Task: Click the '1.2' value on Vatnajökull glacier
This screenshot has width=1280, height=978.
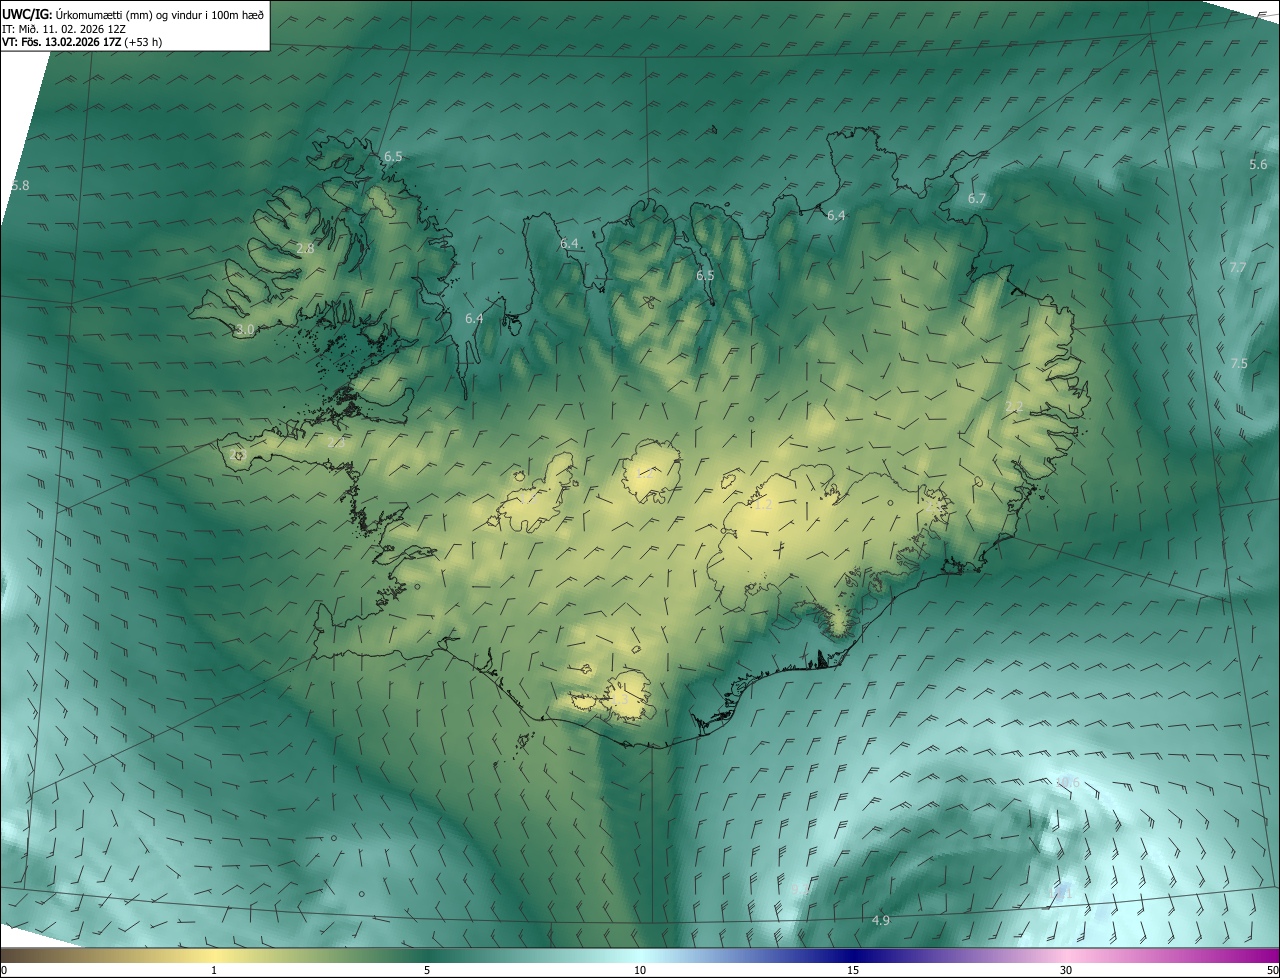Action: click(763, 505)
